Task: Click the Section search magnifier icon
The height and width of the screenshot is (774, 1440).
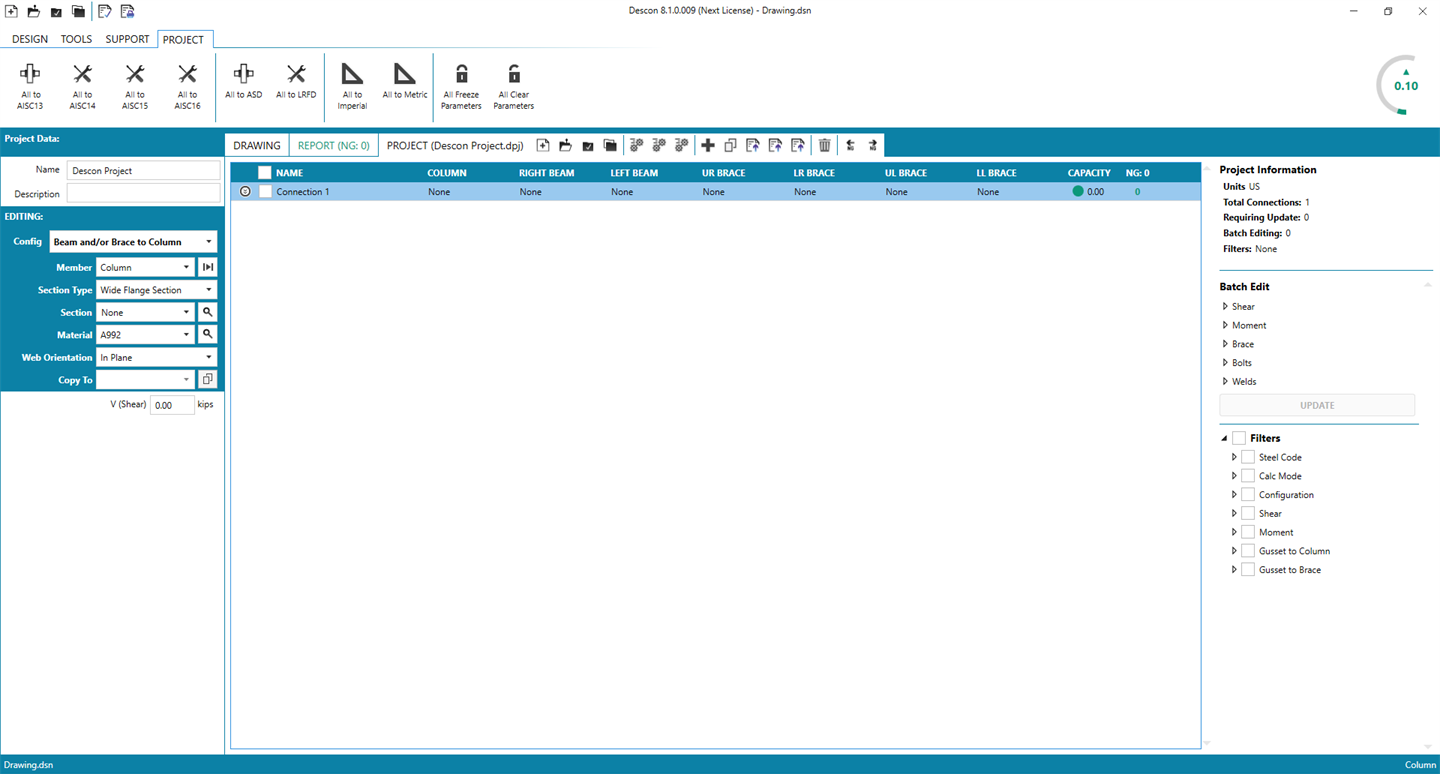Action: pos(207,313)
